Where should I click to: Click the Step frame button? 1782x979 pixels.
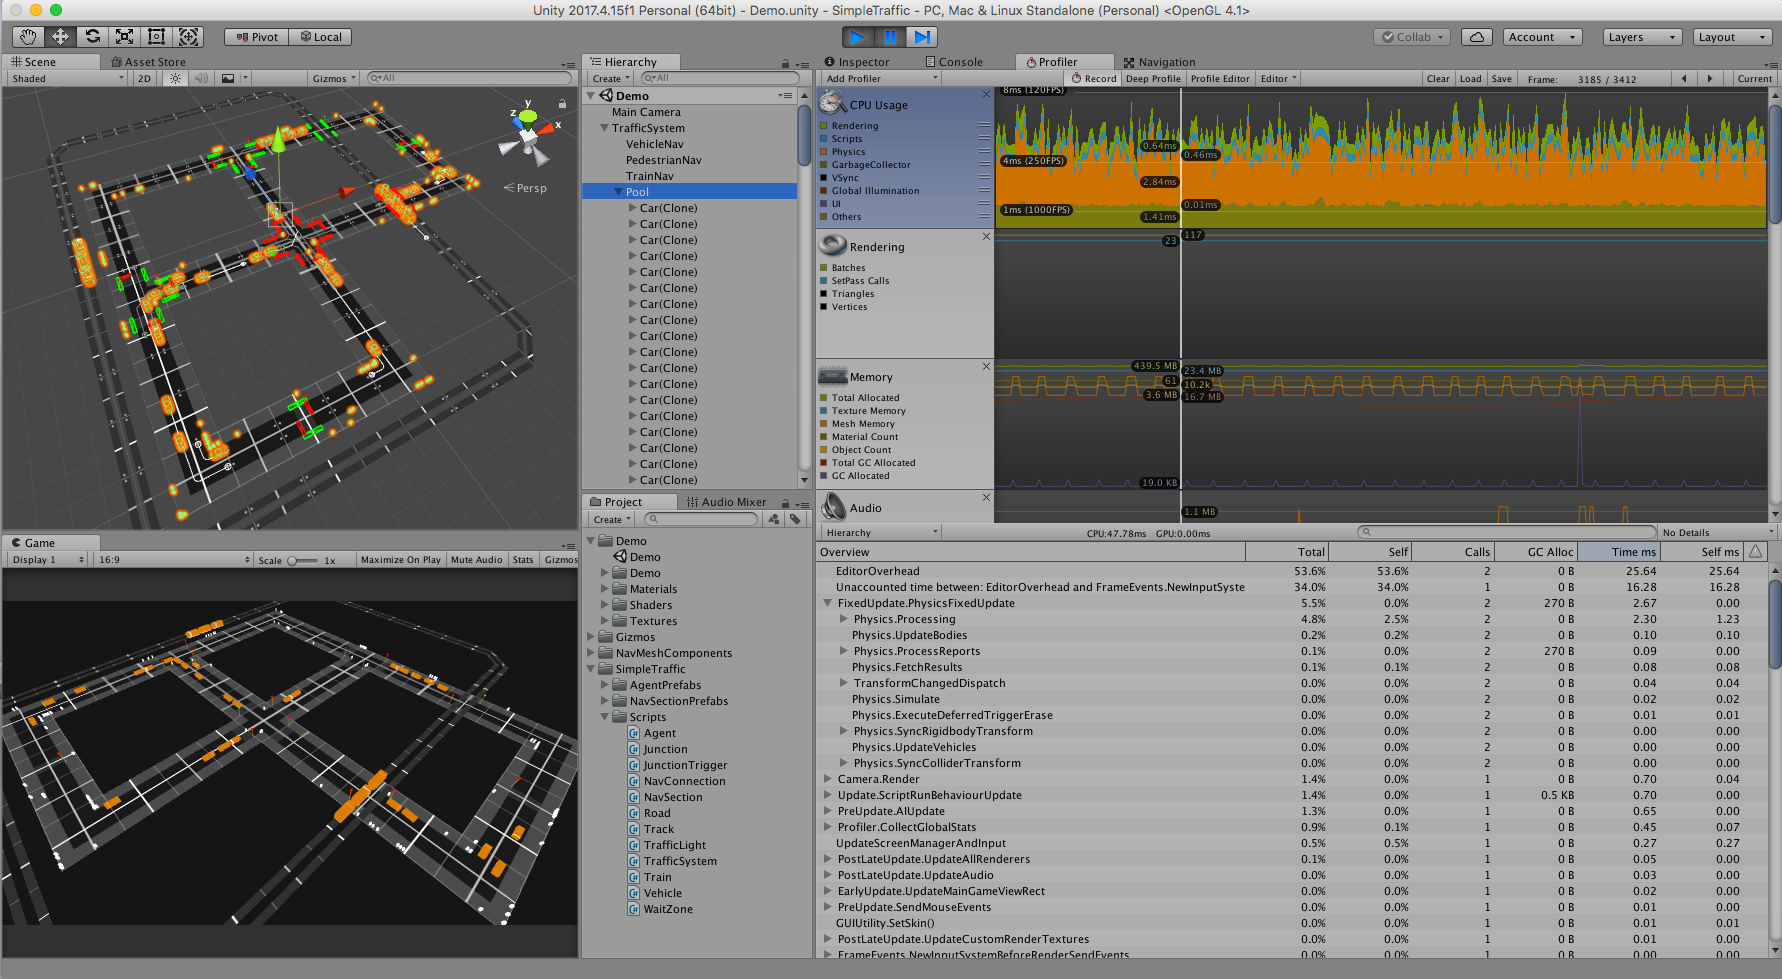(922, 37)
